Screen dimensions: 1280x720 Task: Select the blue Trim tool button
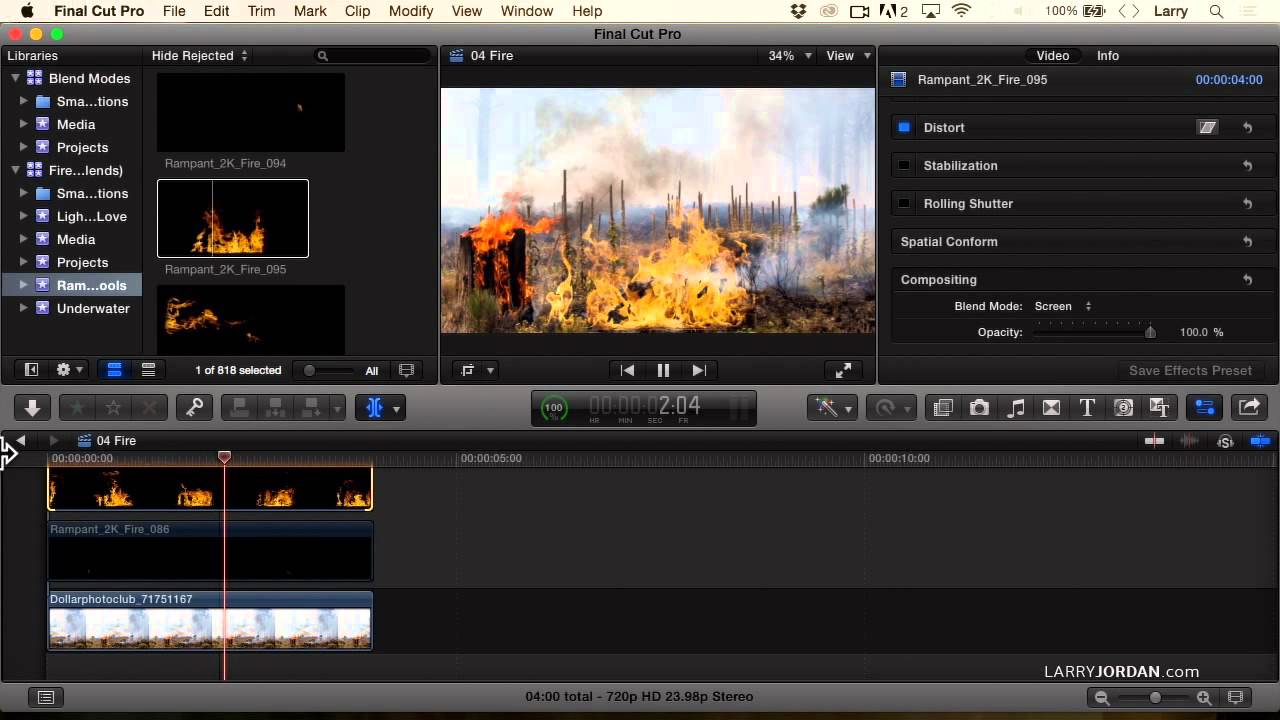click(x=375, y=407)
